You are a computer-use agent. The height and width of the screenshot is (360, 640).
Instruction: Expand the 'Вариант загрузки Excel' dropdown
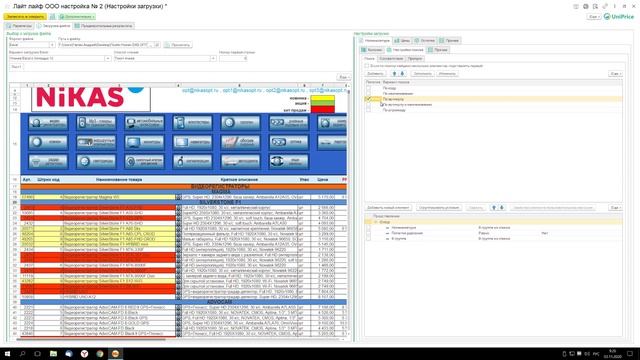107,58
